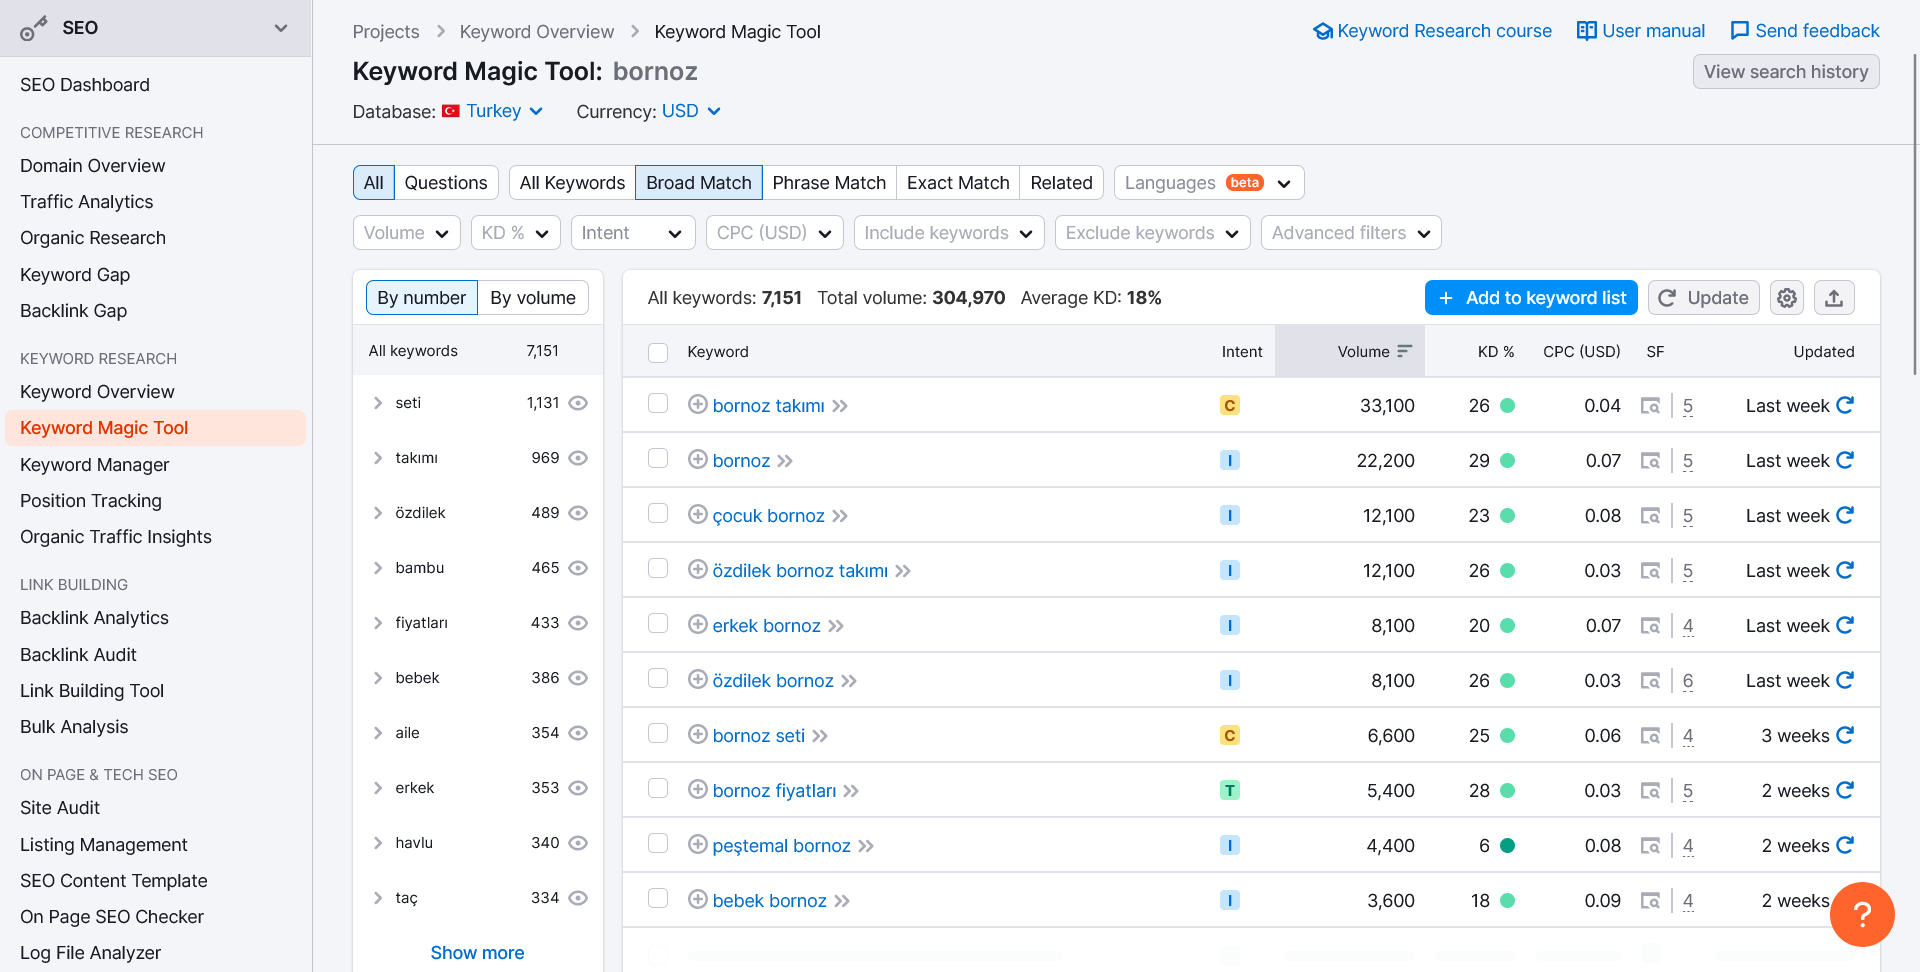1920x972 pixels.
Task: Select all keywords with header checkbox
Action: (x=658, y=352)
